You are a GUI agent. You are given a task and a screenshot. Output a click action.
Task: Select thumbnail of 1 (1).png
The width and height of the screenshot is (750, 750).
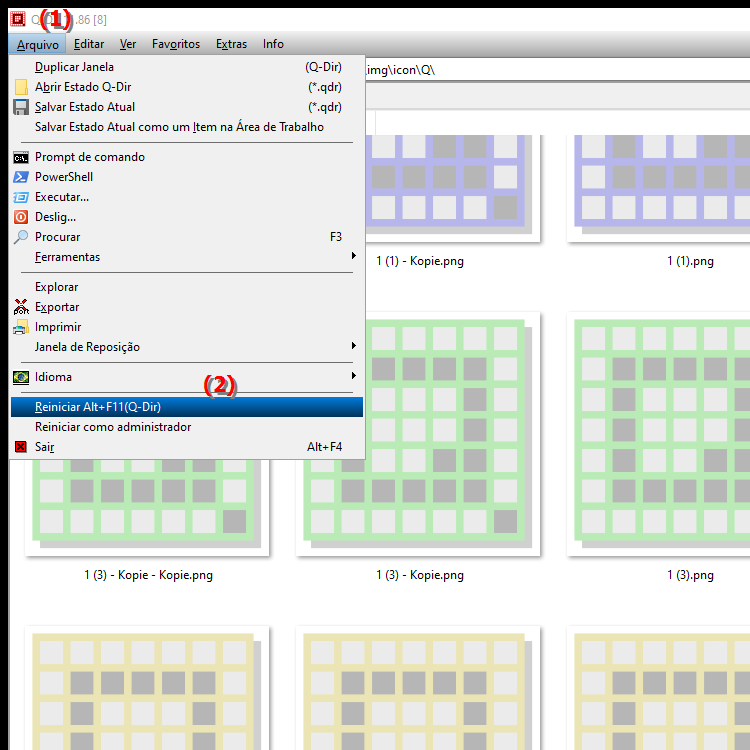tap(658, 188)
